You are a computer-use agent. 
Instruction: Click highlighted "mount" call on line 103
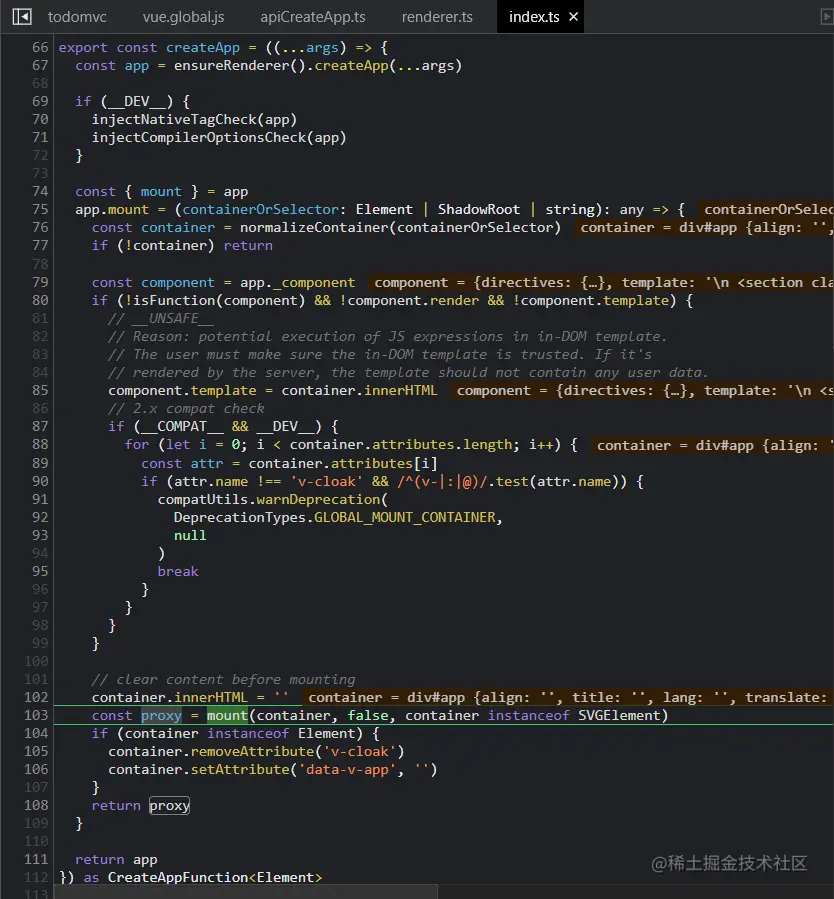click(x=227, y=715)
